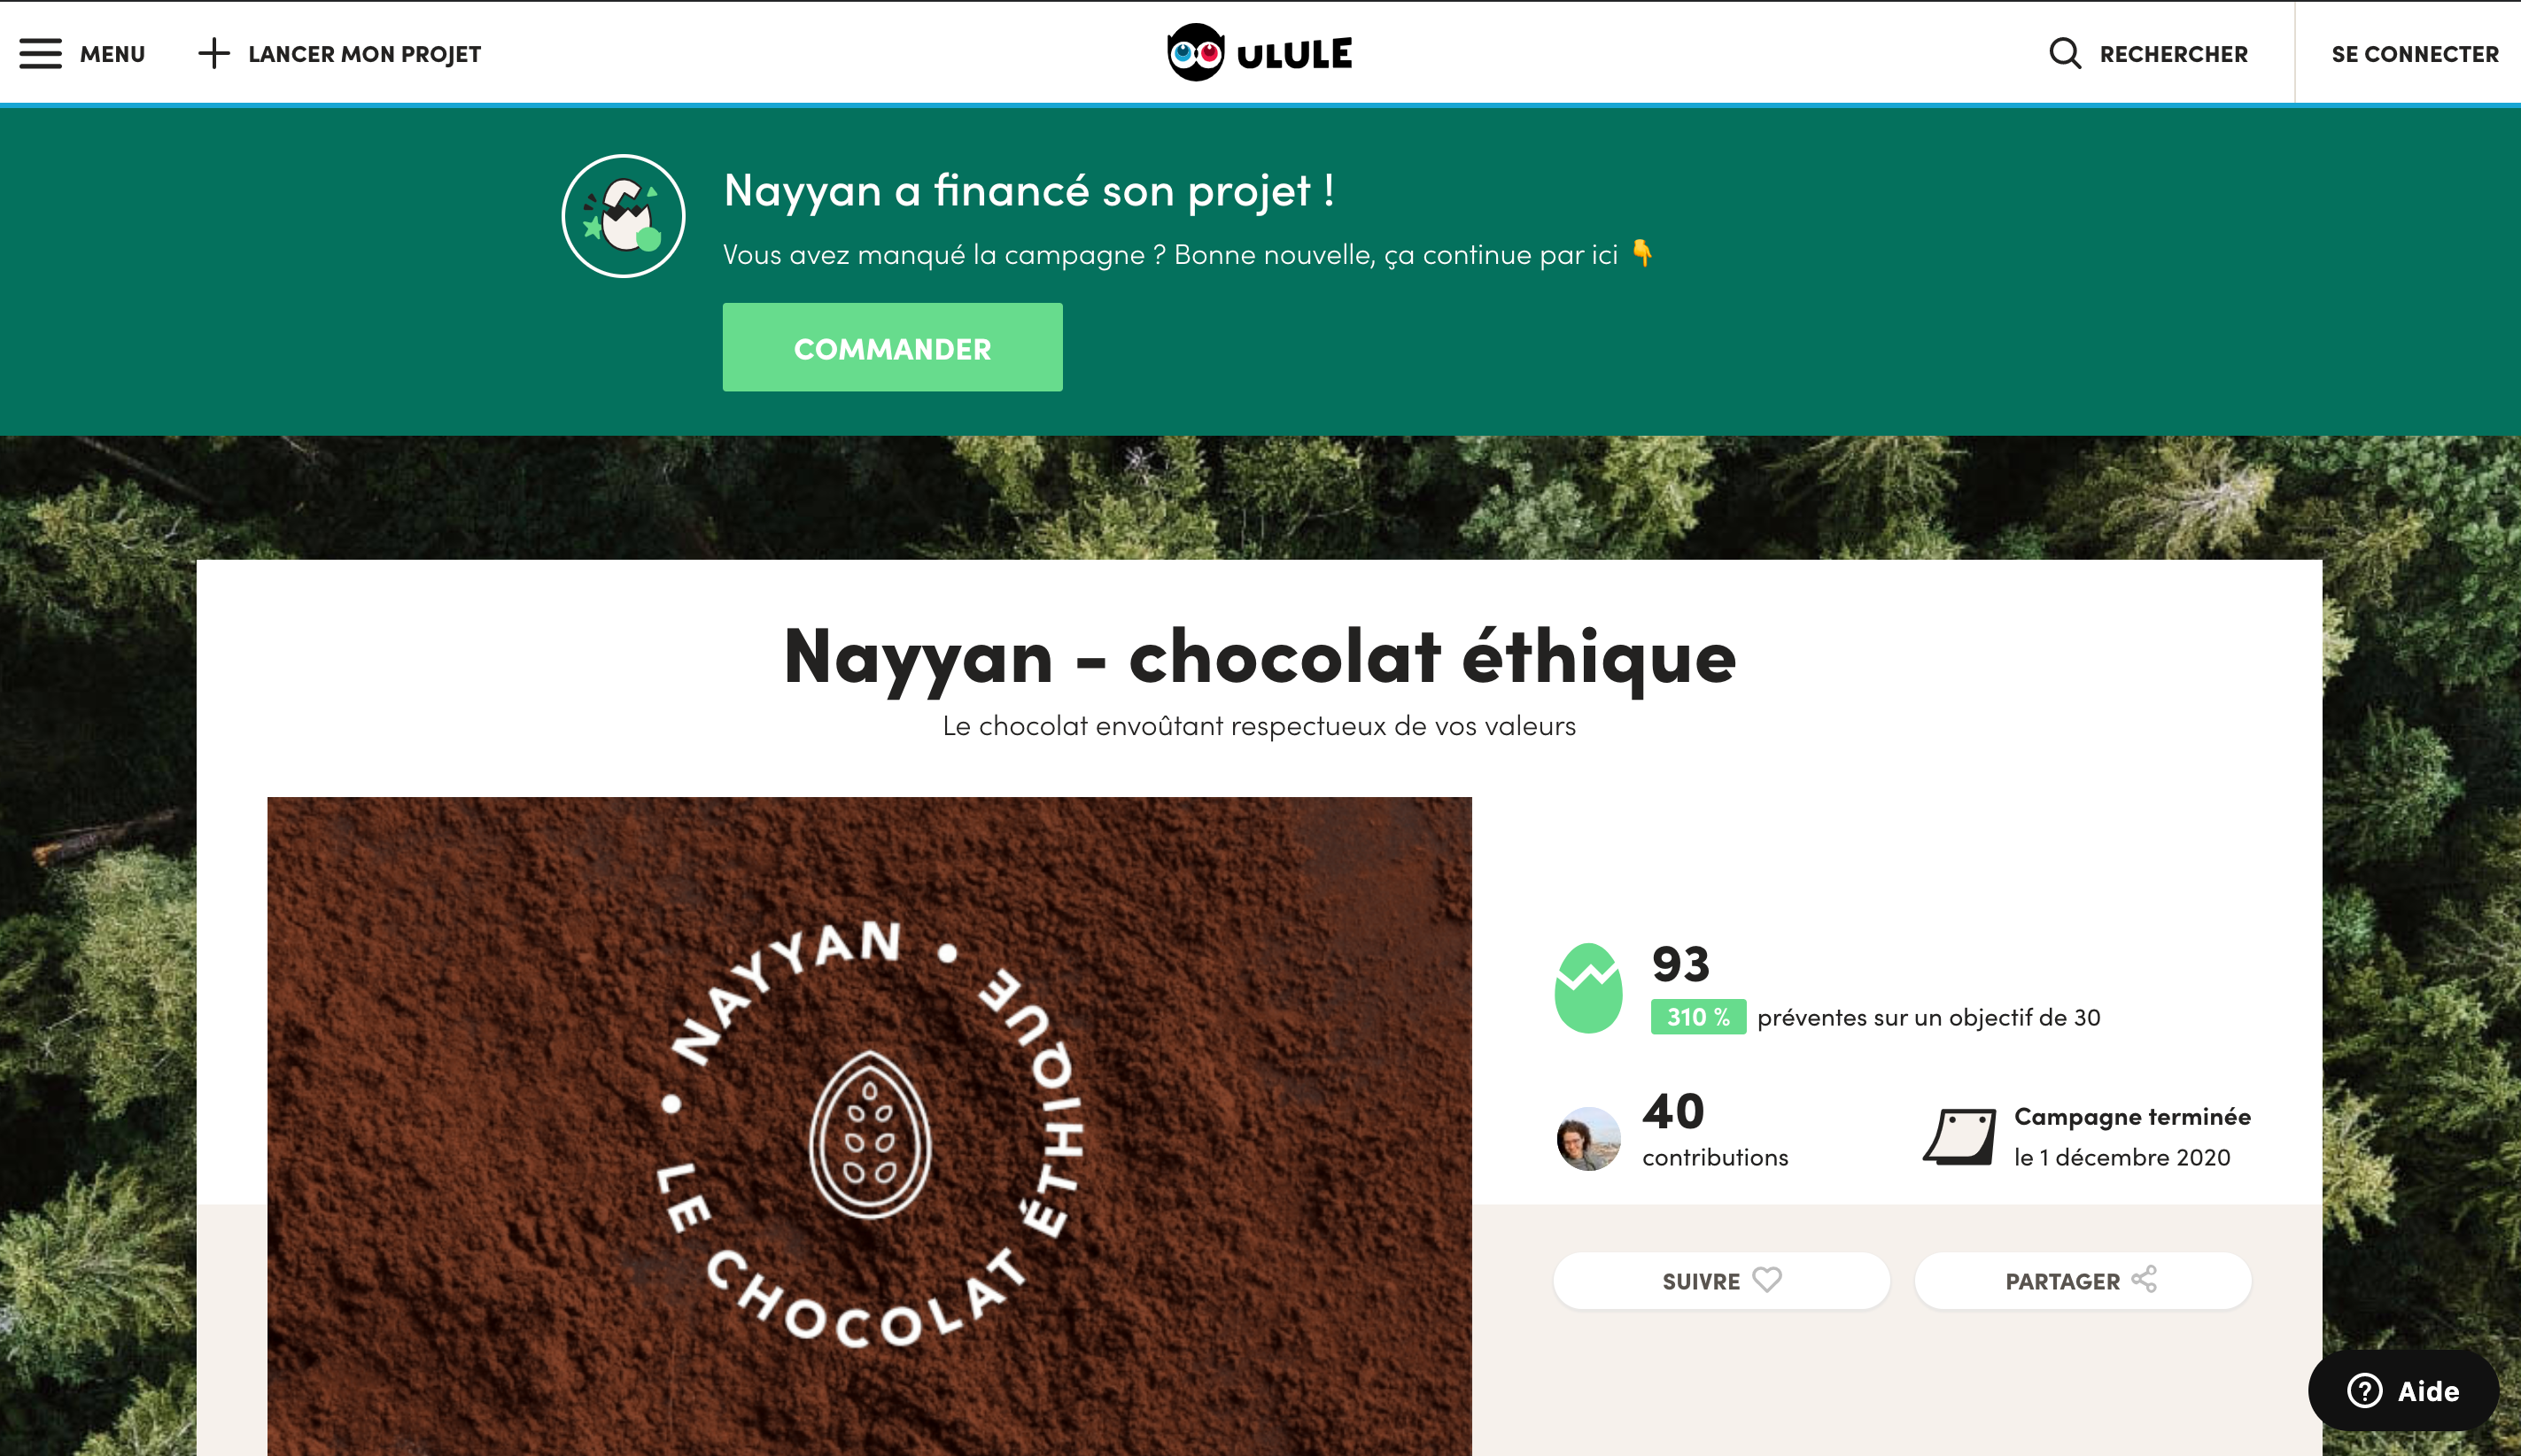The image size is (2521, 1456).
Task: Click the 310 % progress badge
Action: click(1698, 1017)
